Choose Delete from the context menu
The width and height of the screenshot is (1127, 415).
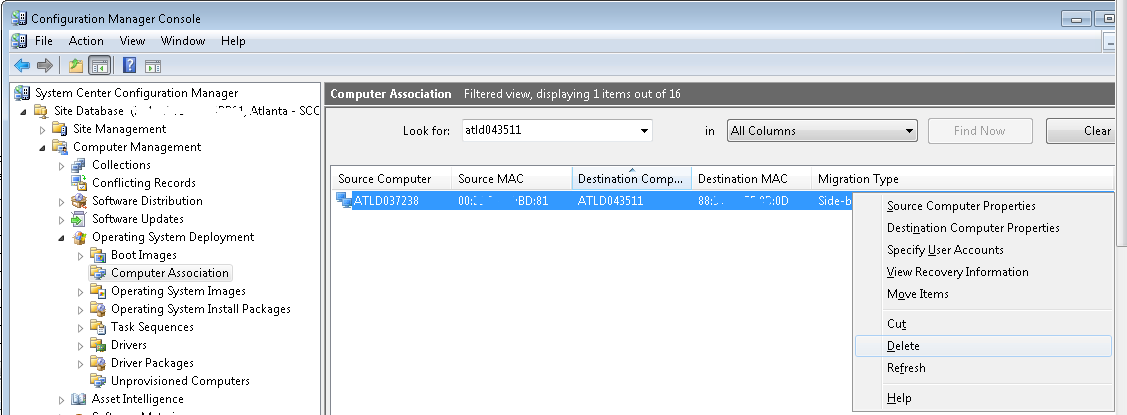(x=983, y=346)
